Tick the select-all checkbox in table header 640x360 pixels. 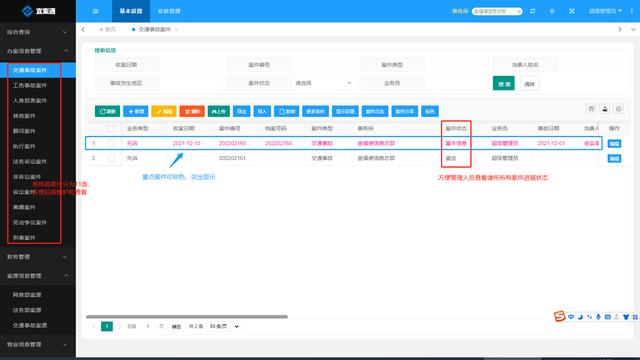[x=111, y=129]
